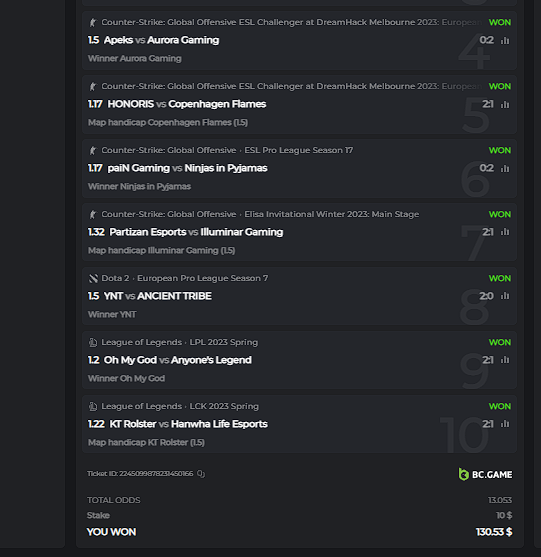Open stats icon for YNT vs ANCIENT TRIBE
Screen dimensions: 541x557
coord(505,296)
